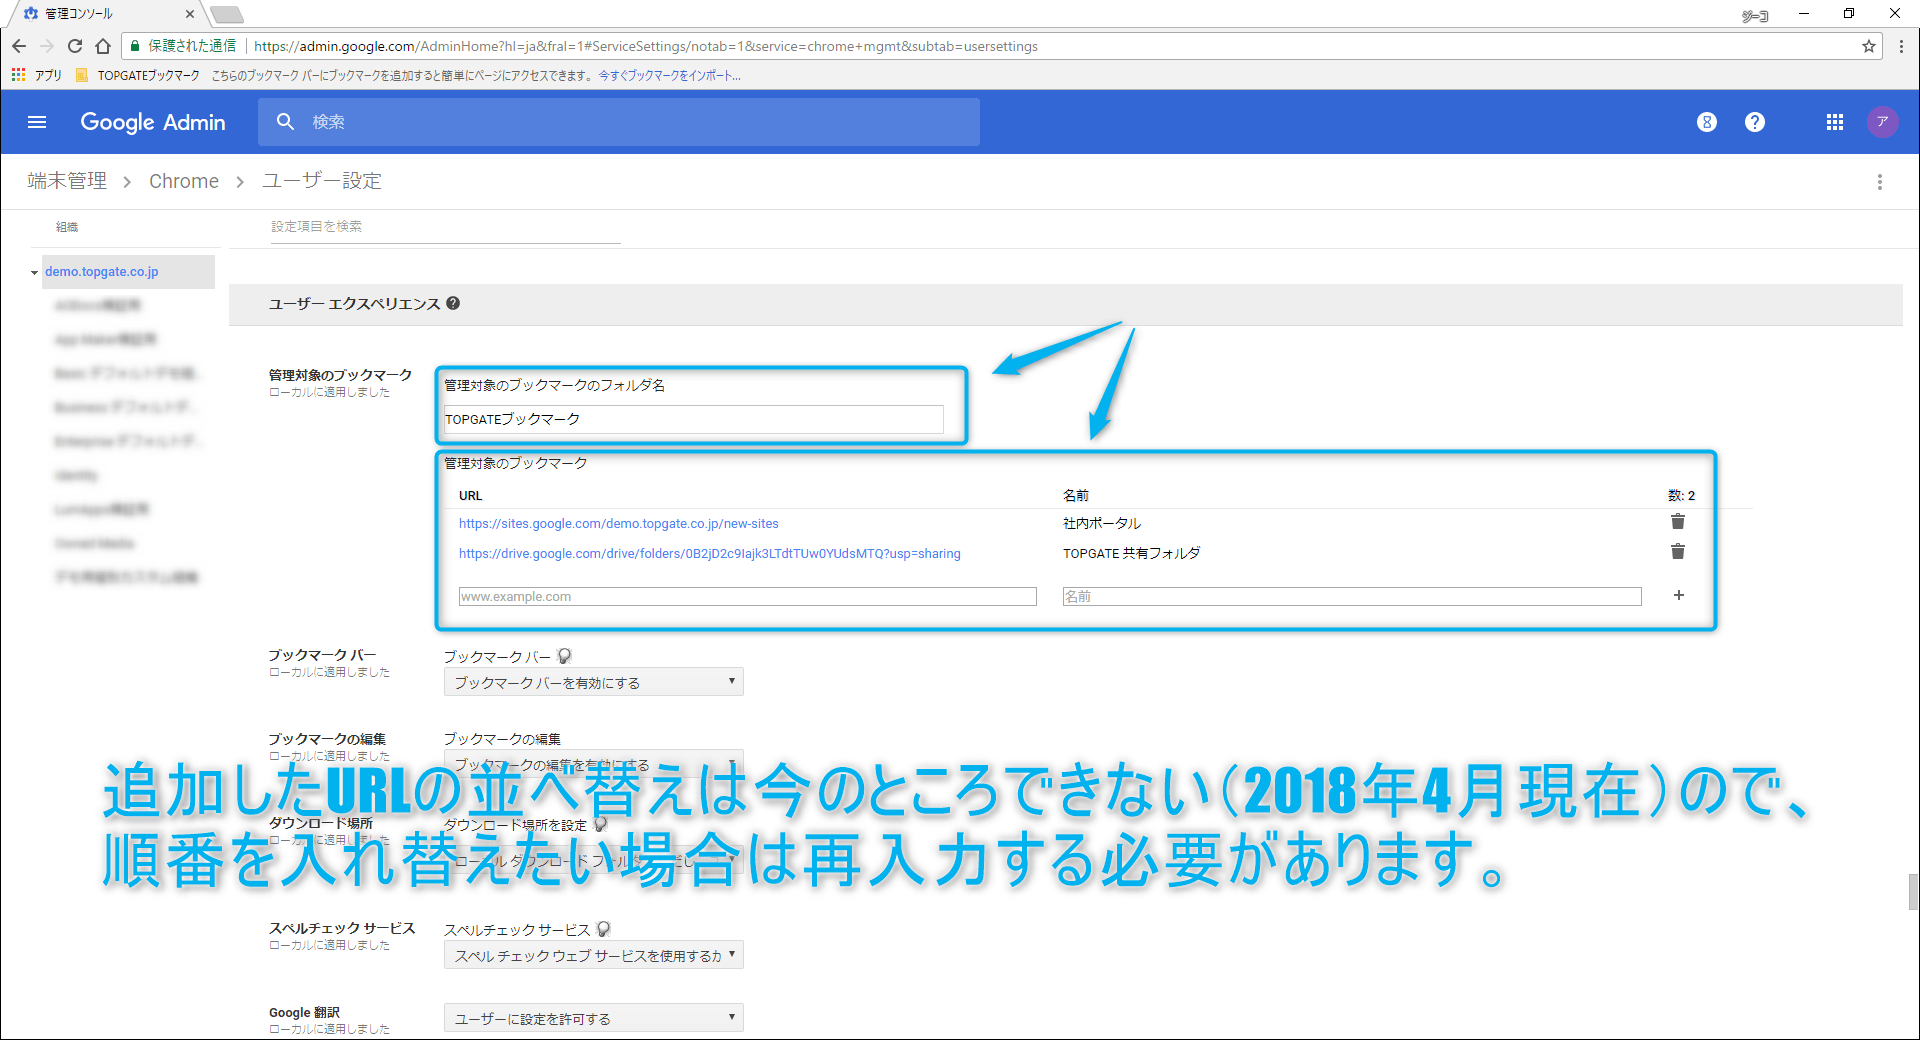The height and width of the screenshot is (1040, 1920).
Task: Open the sites.google.com new-sites bookmark URL
Action: (618, 523)
